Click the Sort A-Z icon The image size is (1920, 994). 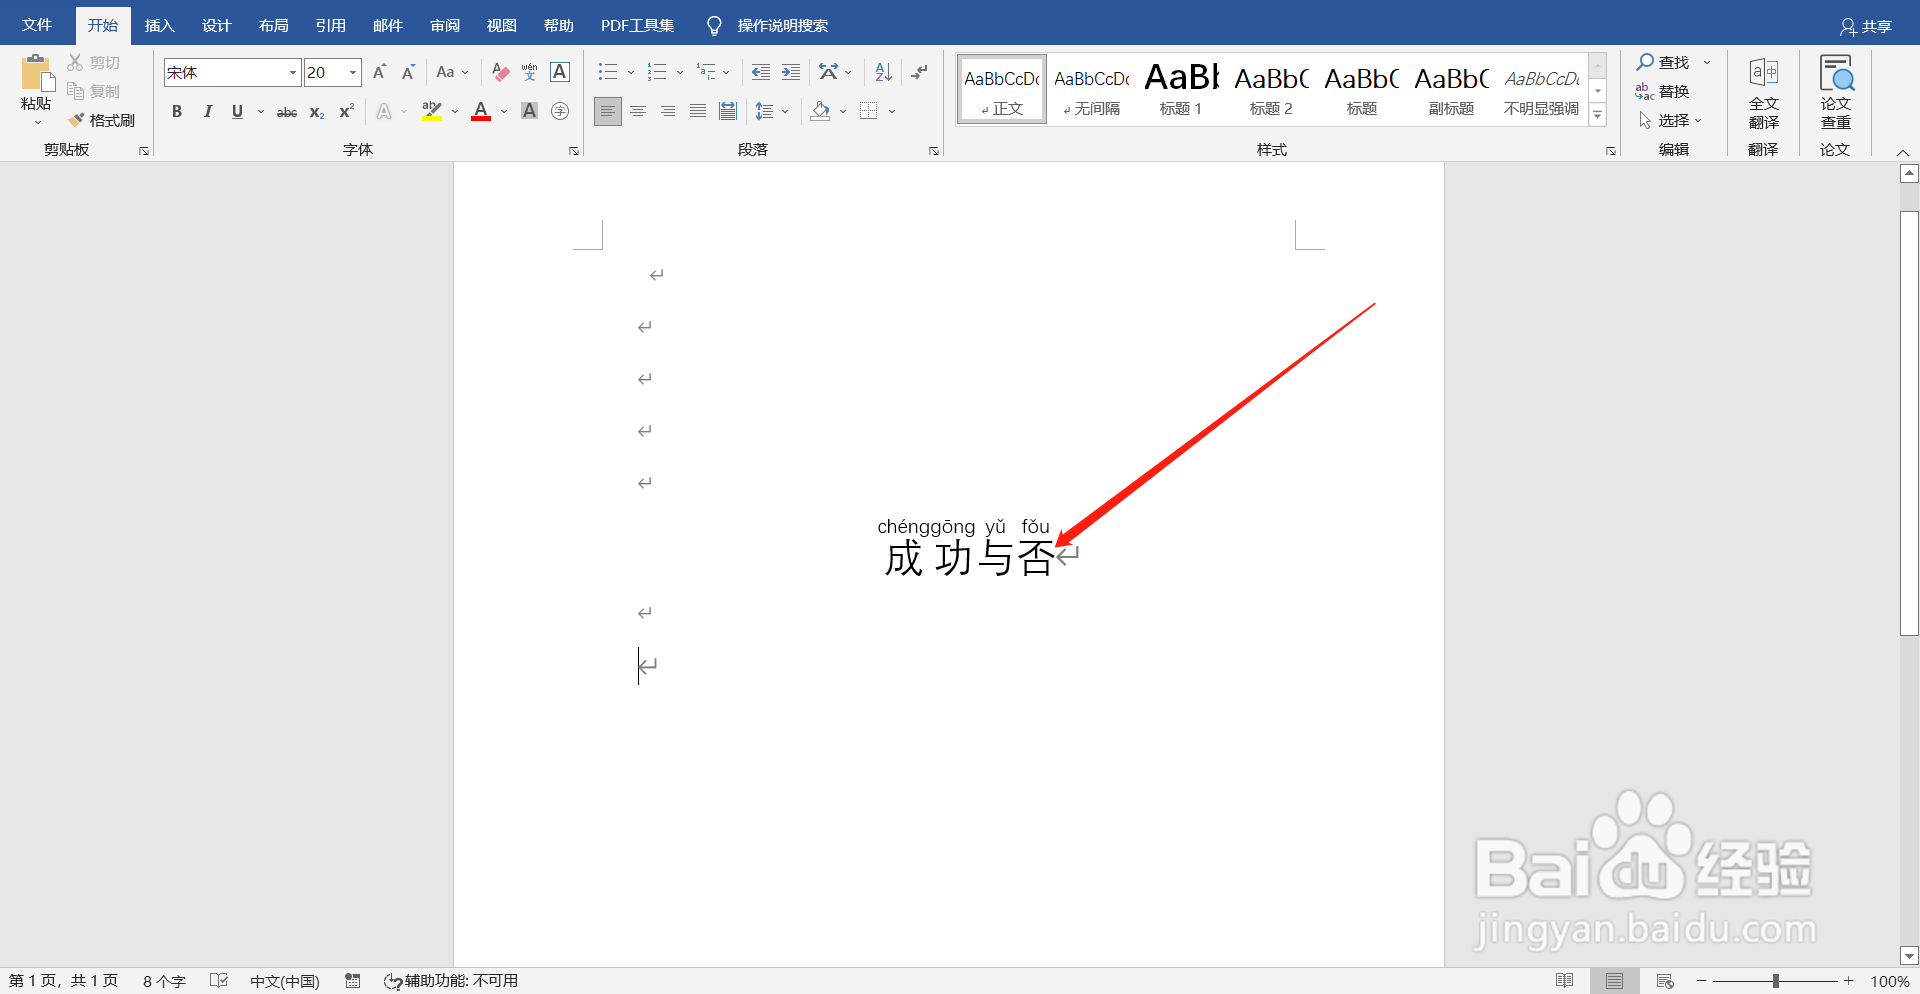[x=883, y=72]
